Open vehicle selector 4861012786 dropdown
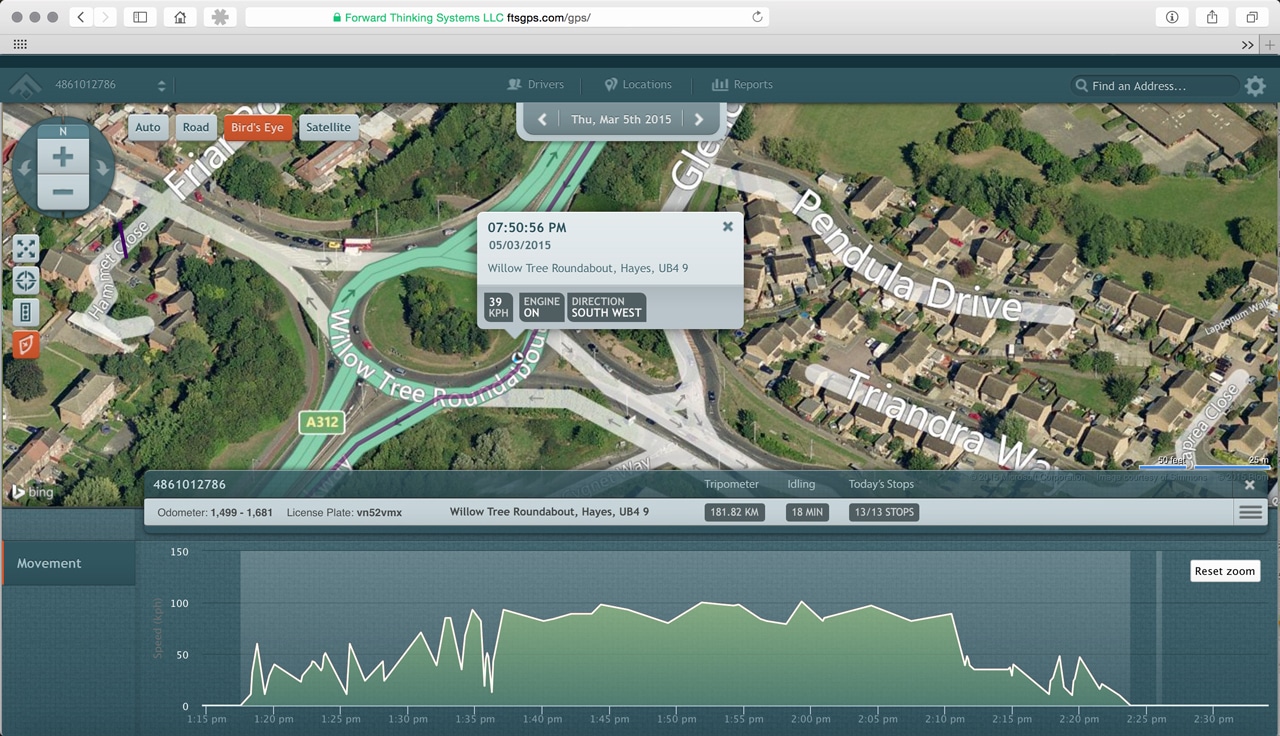Image resolution: width=1280 pixels, height=736 pixels. [x=110, y=85]
